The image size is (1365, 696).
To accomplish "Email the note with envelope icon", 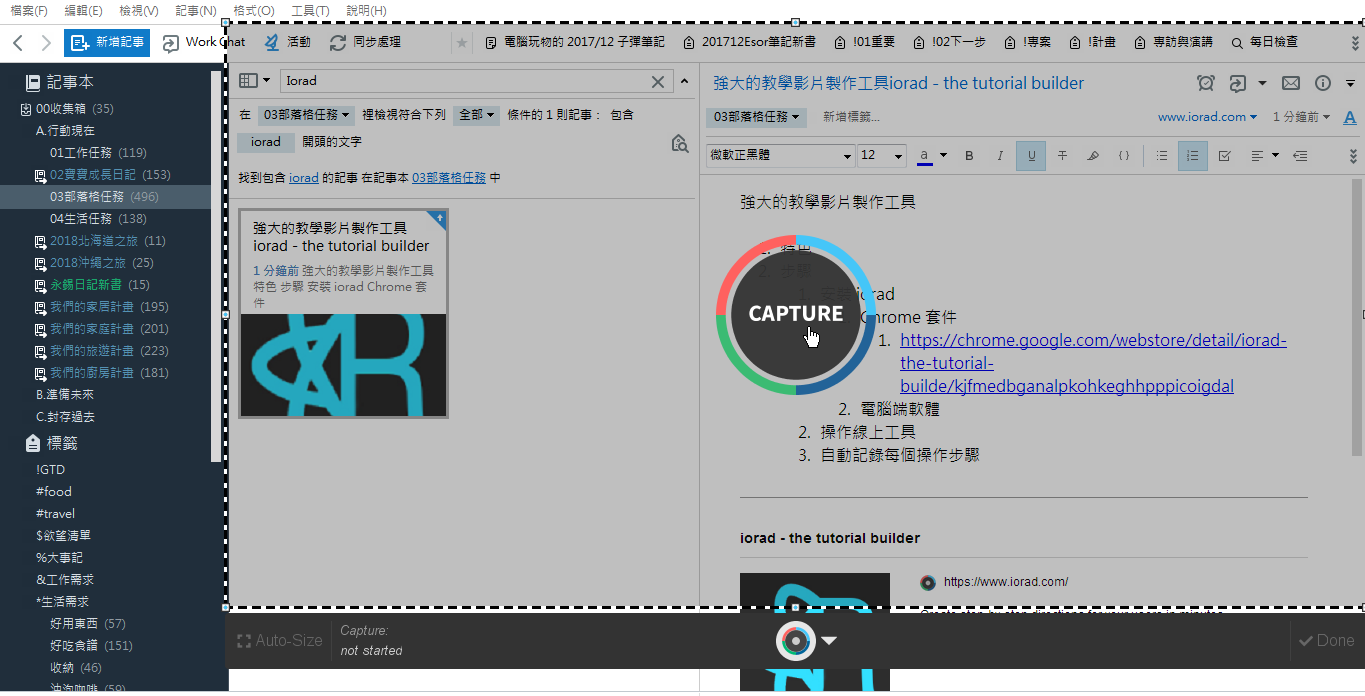I will click(x=1291, y=83).
